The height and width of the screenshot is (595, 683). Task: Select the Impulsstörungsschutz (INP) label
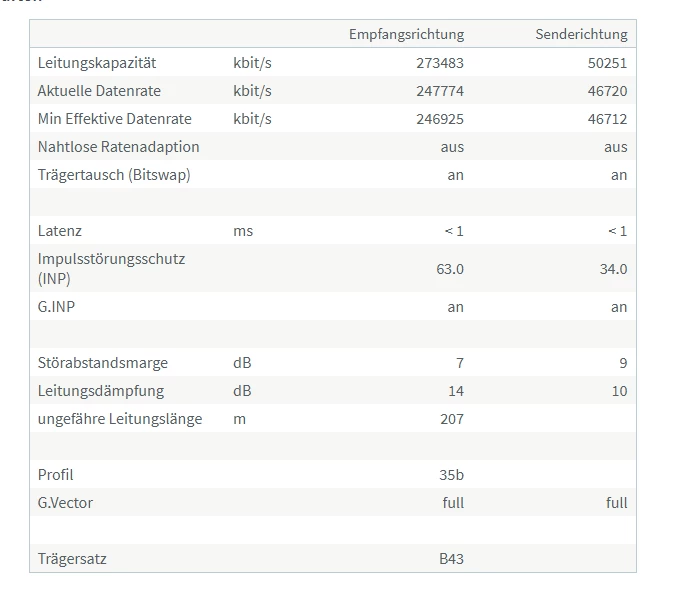click(x=112, y=268)
